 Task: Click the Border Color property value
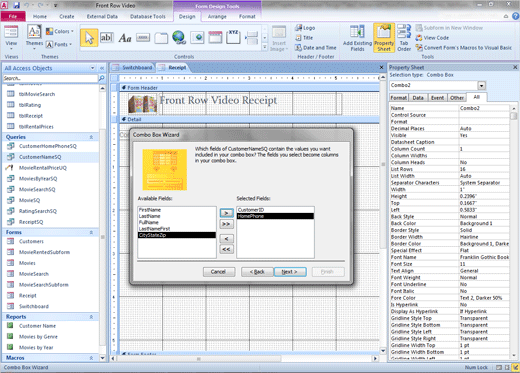click(x=484, y=244)
